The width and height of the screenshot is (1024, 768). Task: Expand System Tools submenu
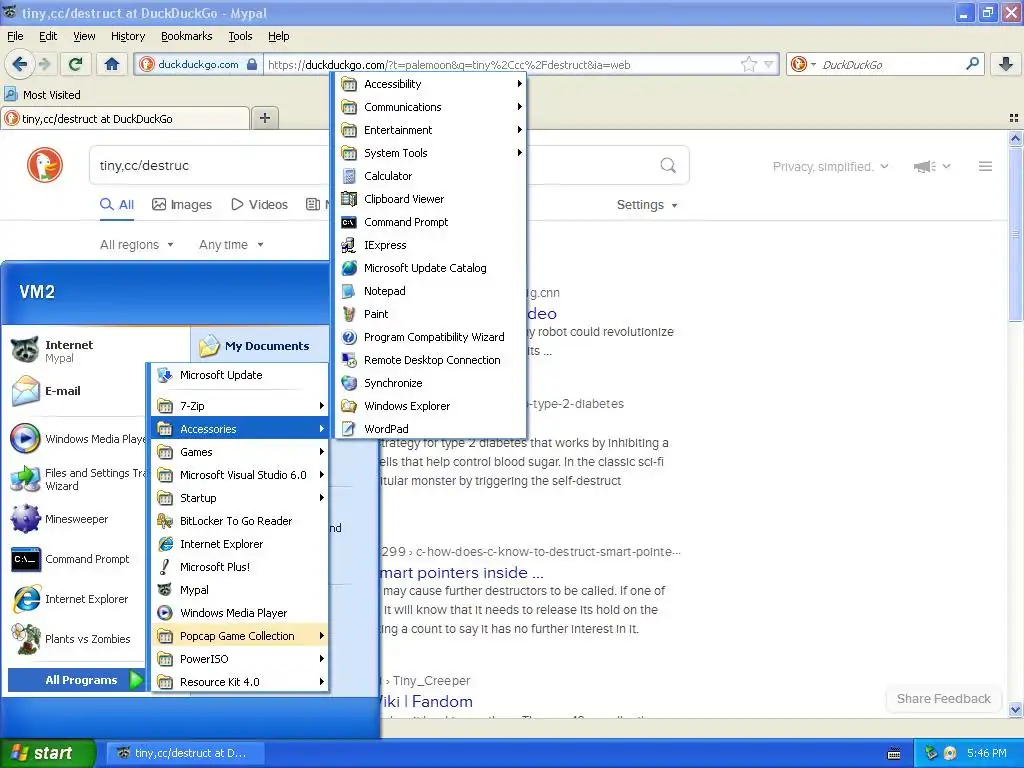431,153
